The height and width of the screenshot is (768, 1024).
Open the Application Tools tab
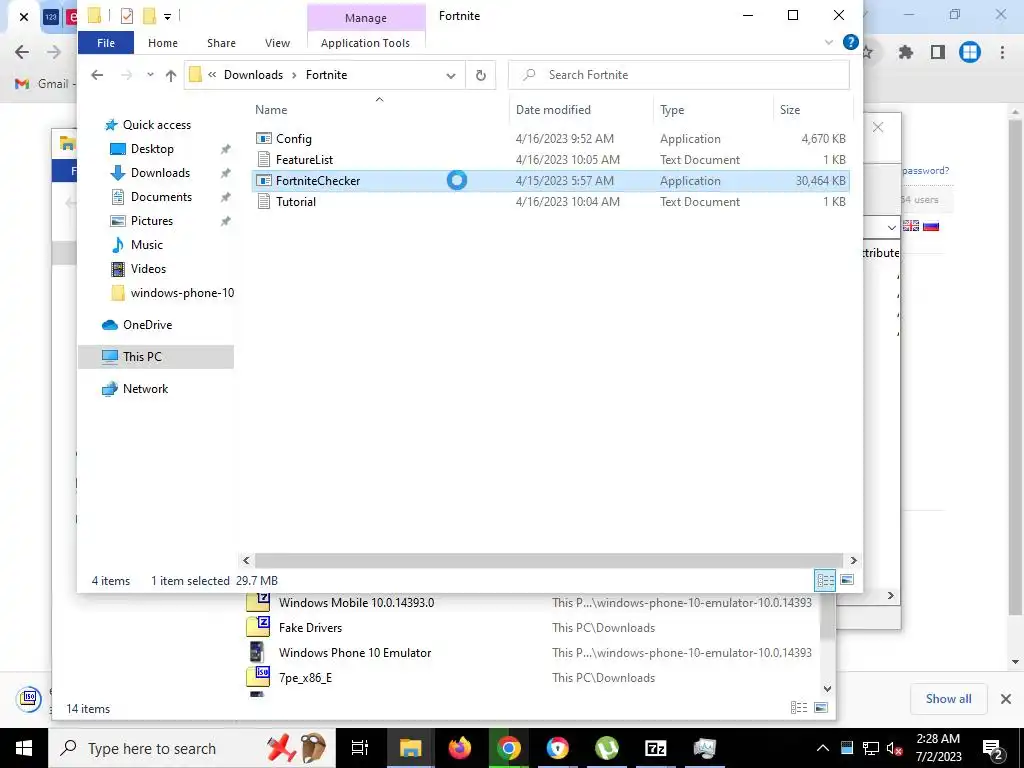366,43
